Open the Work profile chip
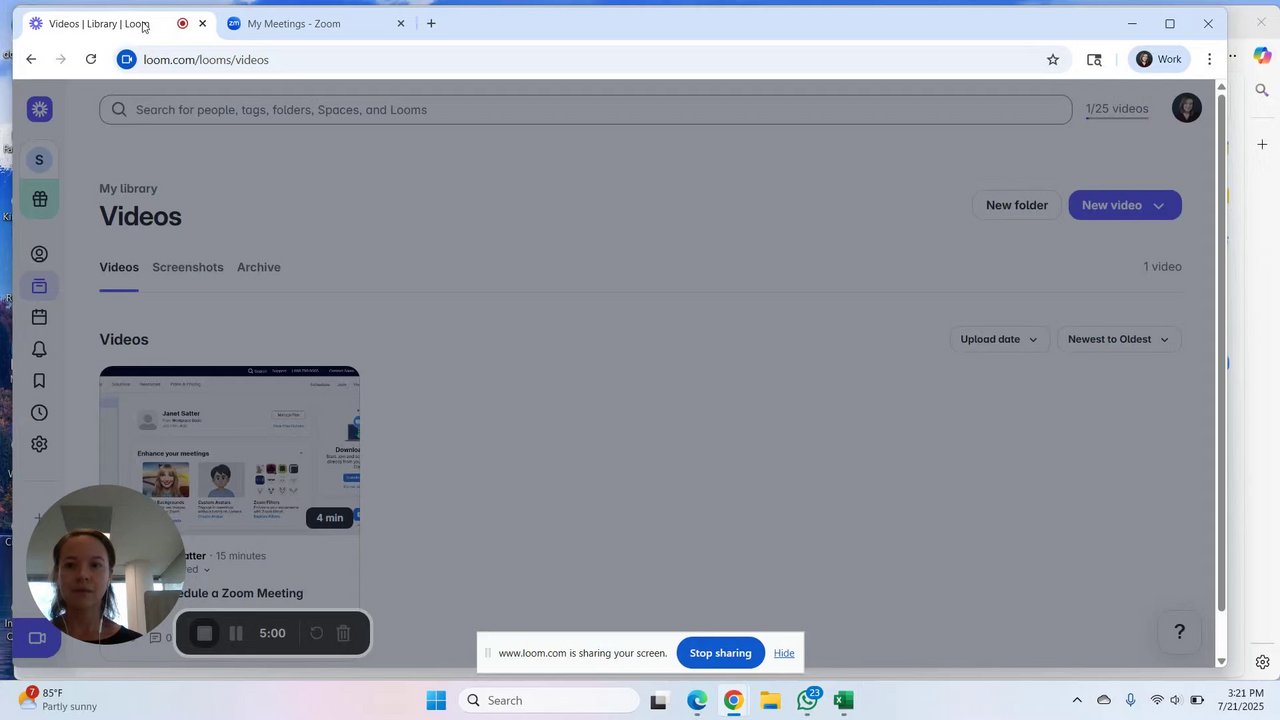The width and height of the screenshot is (1280, 720). click(x=1159, y=60)
